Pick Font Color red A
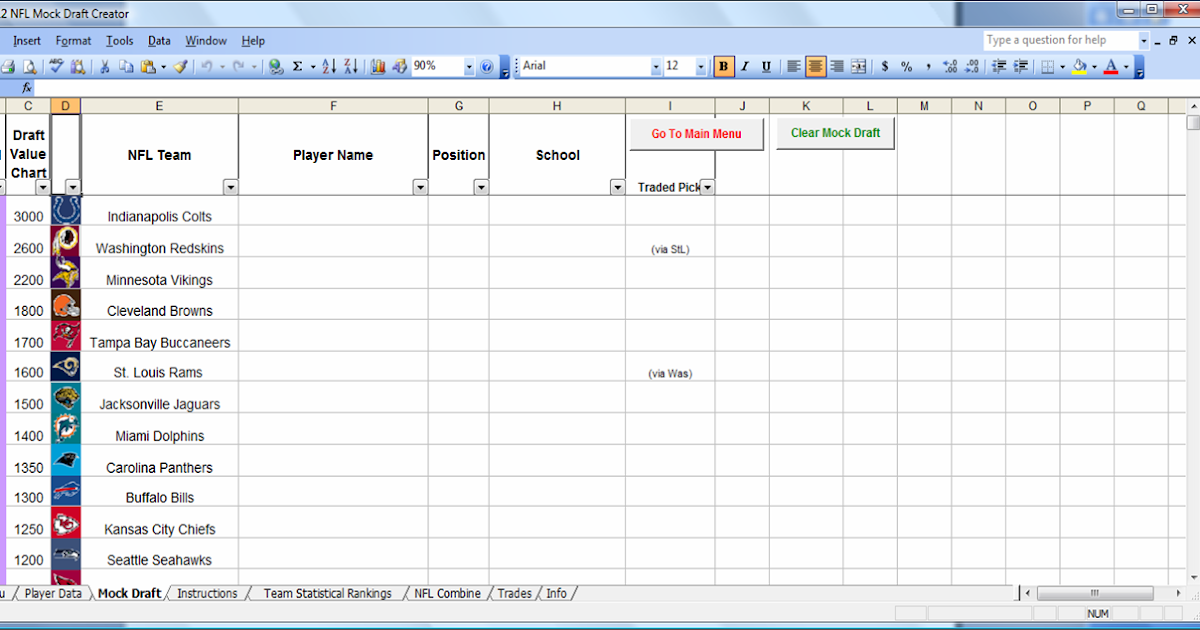The width and height of the screenshot is (1200, 630). point(1110,67)
